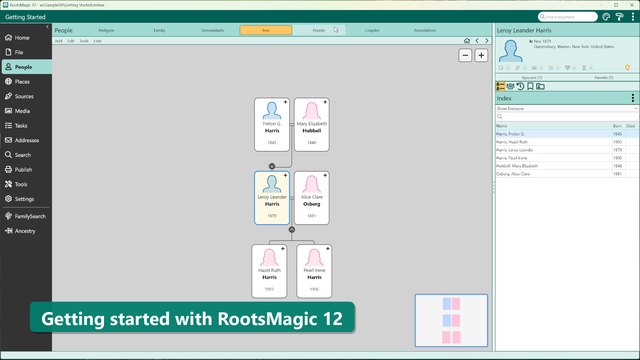This screenshot has height=360, width=640.
Task: Collapse children toggle below Leroy couple
Action: click(292, 230)
